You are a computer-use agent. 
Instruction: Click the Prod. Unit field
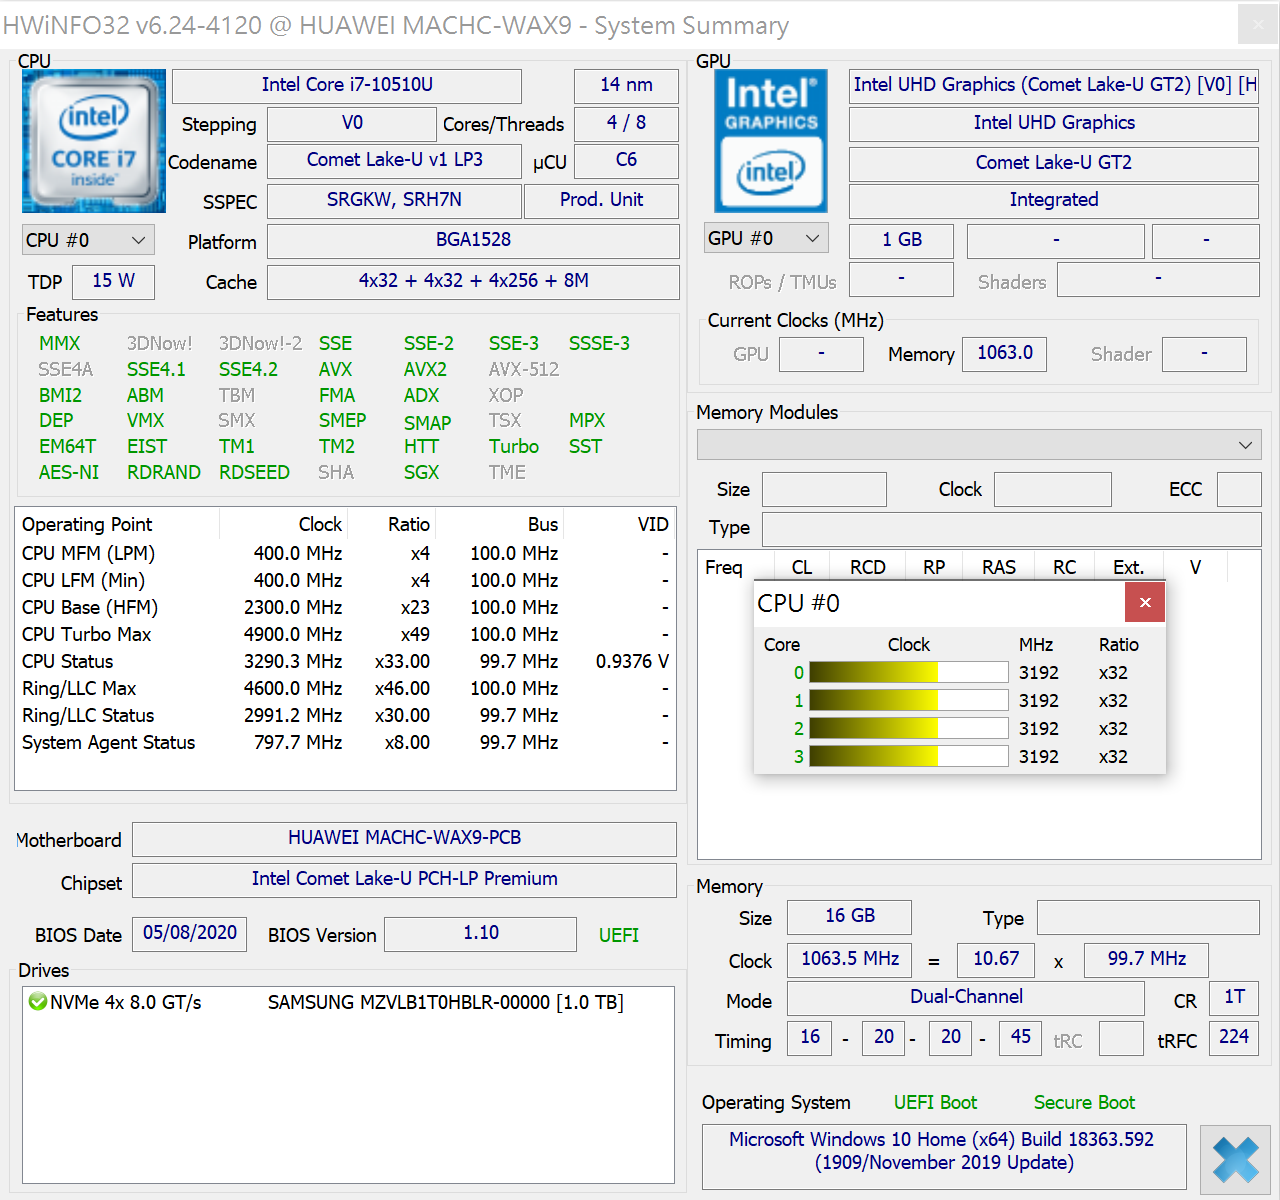[x=601, y=201]
